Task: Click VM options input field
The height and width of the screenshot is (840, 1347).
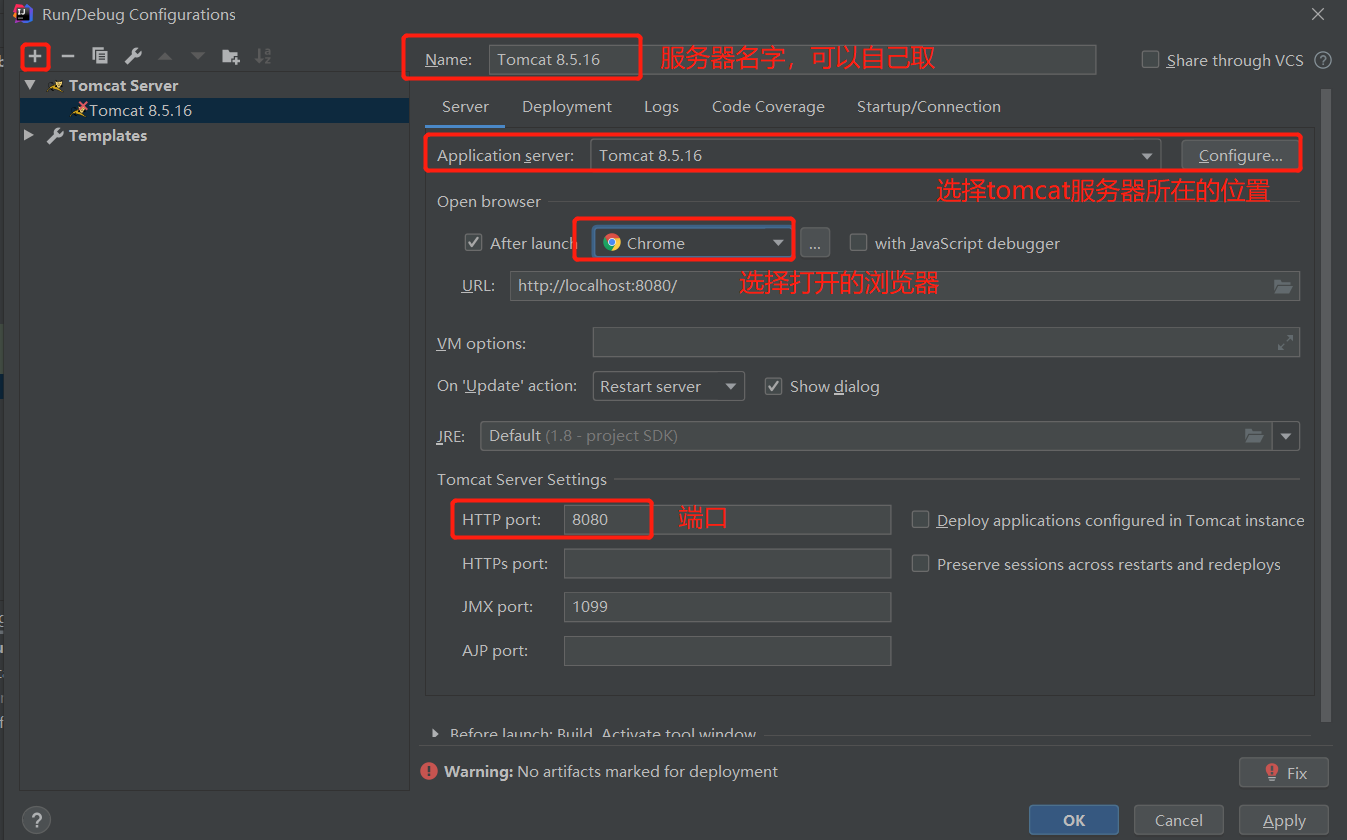Action: [946, 343]
